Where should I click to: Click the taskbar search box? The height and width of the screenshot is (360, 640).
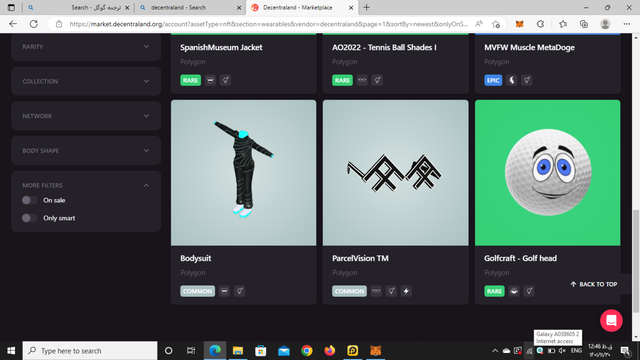[90, 351]
